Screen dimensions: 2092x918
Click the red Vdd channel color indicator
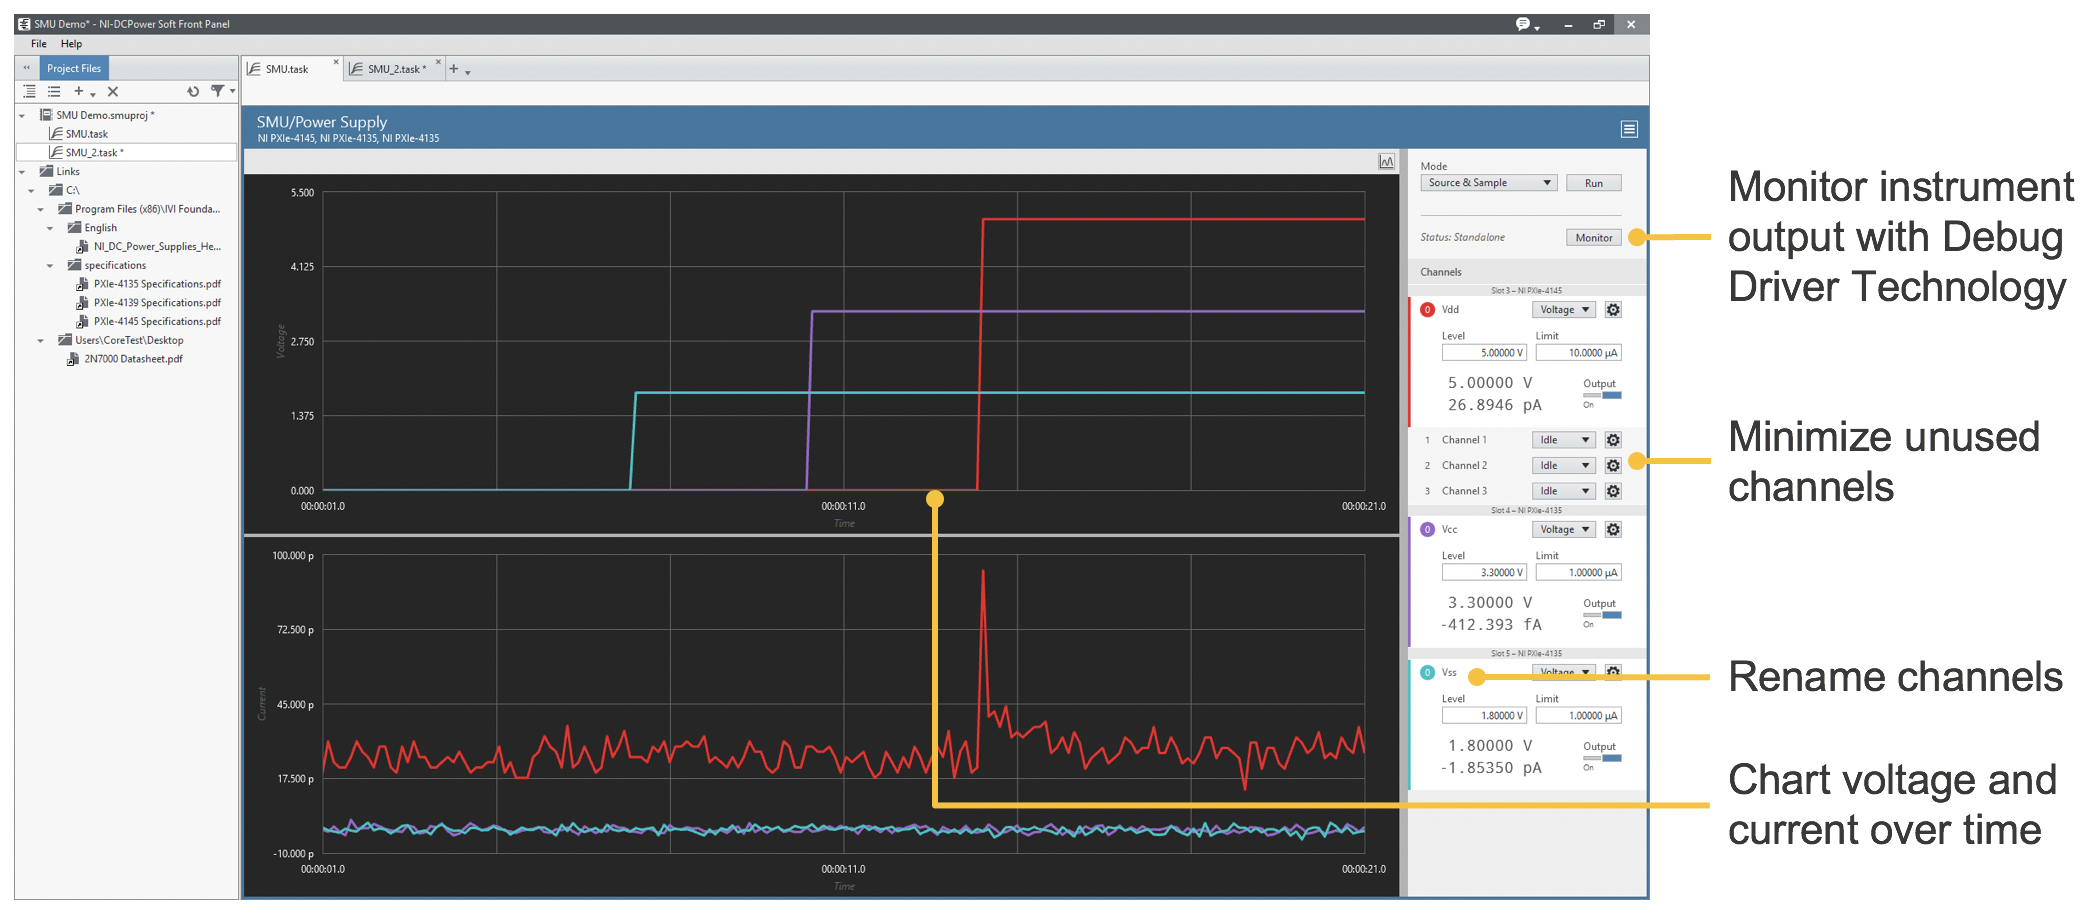tap(1427, 310)
